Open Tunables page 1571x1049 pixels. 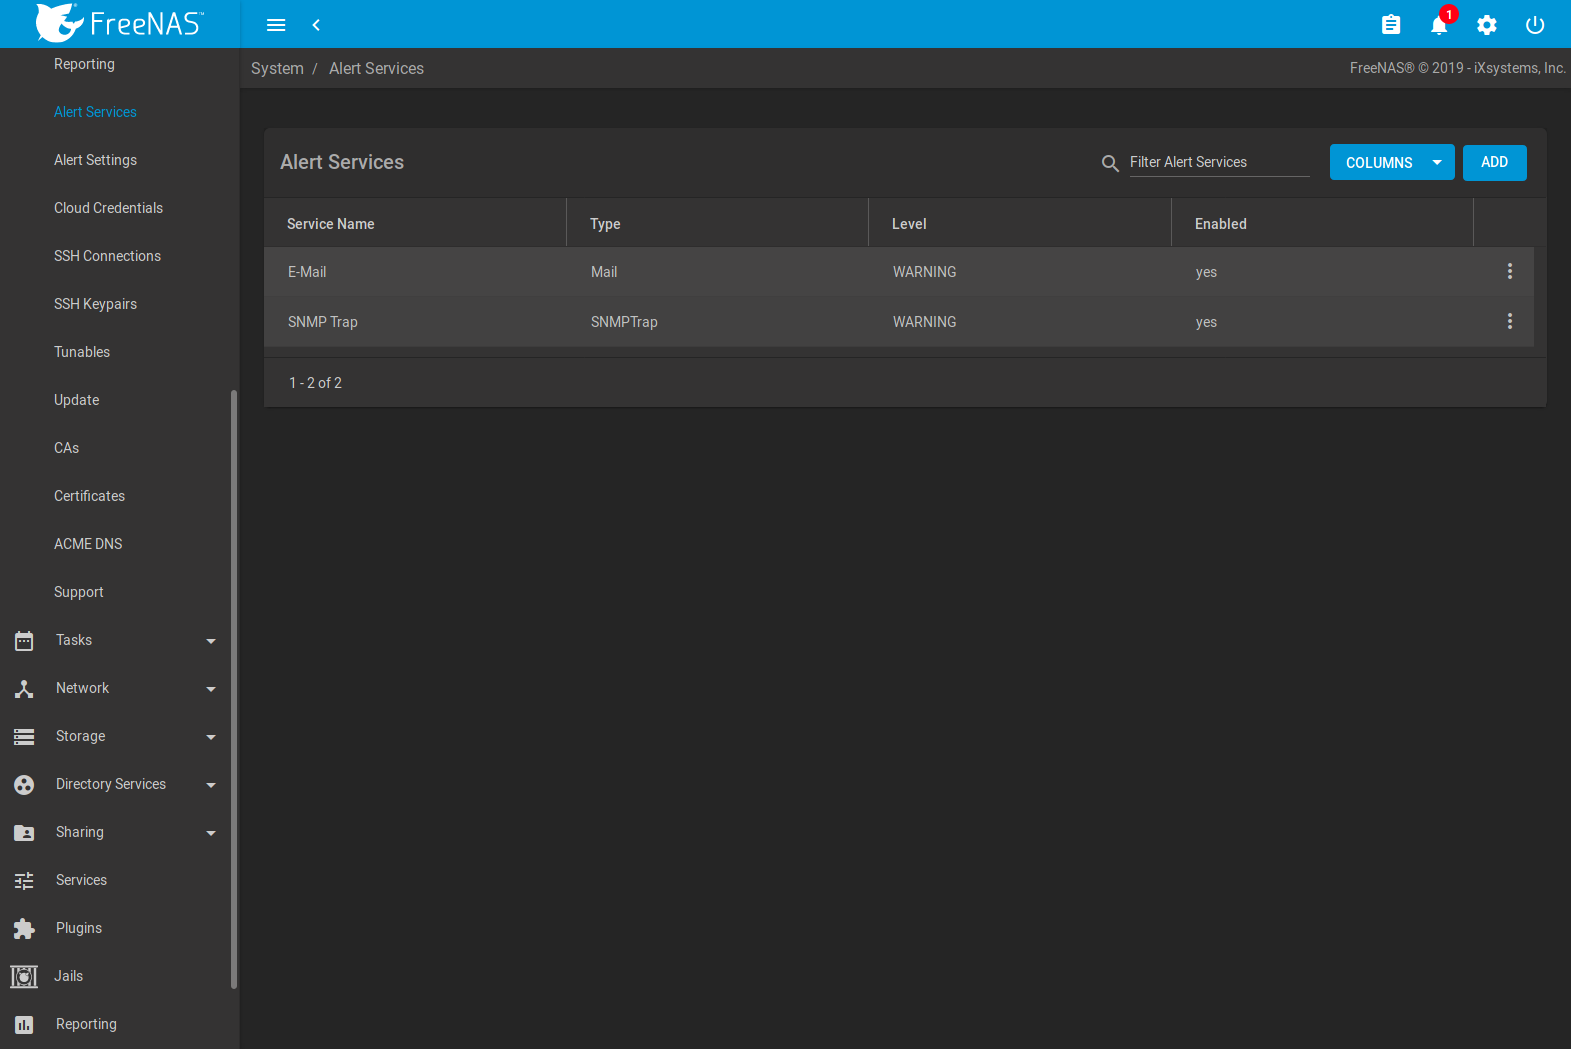[x=82, y=352]
